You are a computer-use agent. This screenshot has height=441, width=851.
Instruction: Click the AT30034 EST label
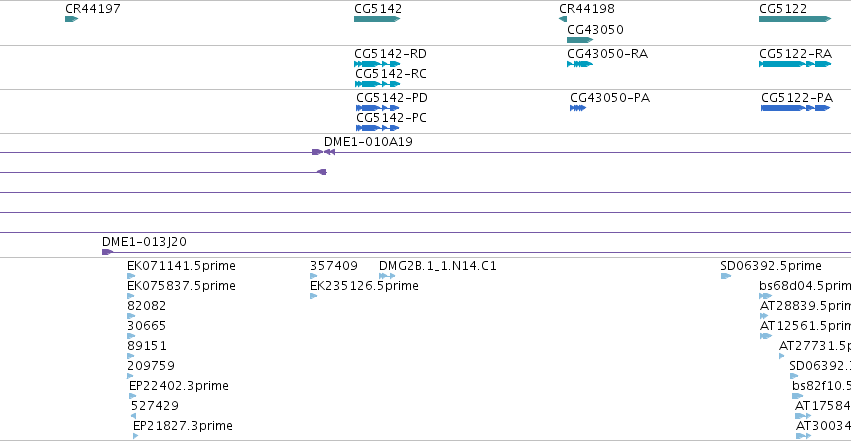(x=823, y=426)
